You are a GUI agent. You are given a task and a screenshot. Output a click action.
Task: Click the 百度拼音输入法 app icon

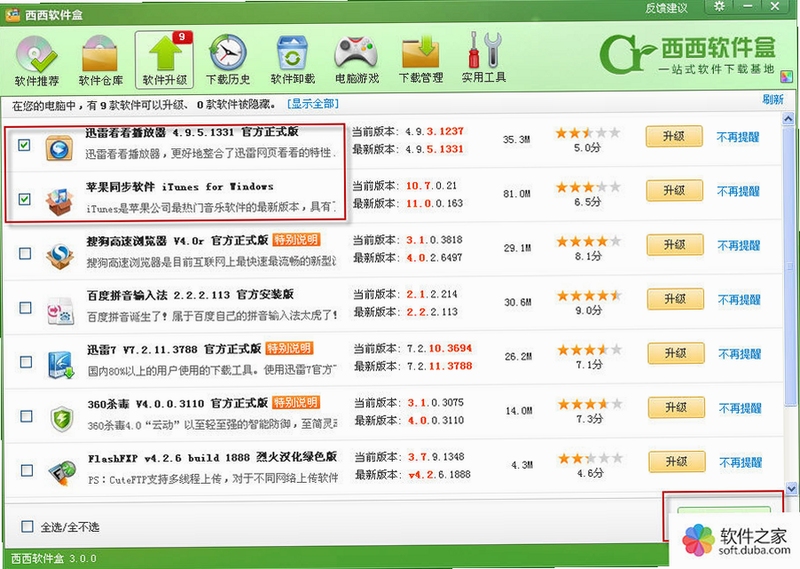60,311
